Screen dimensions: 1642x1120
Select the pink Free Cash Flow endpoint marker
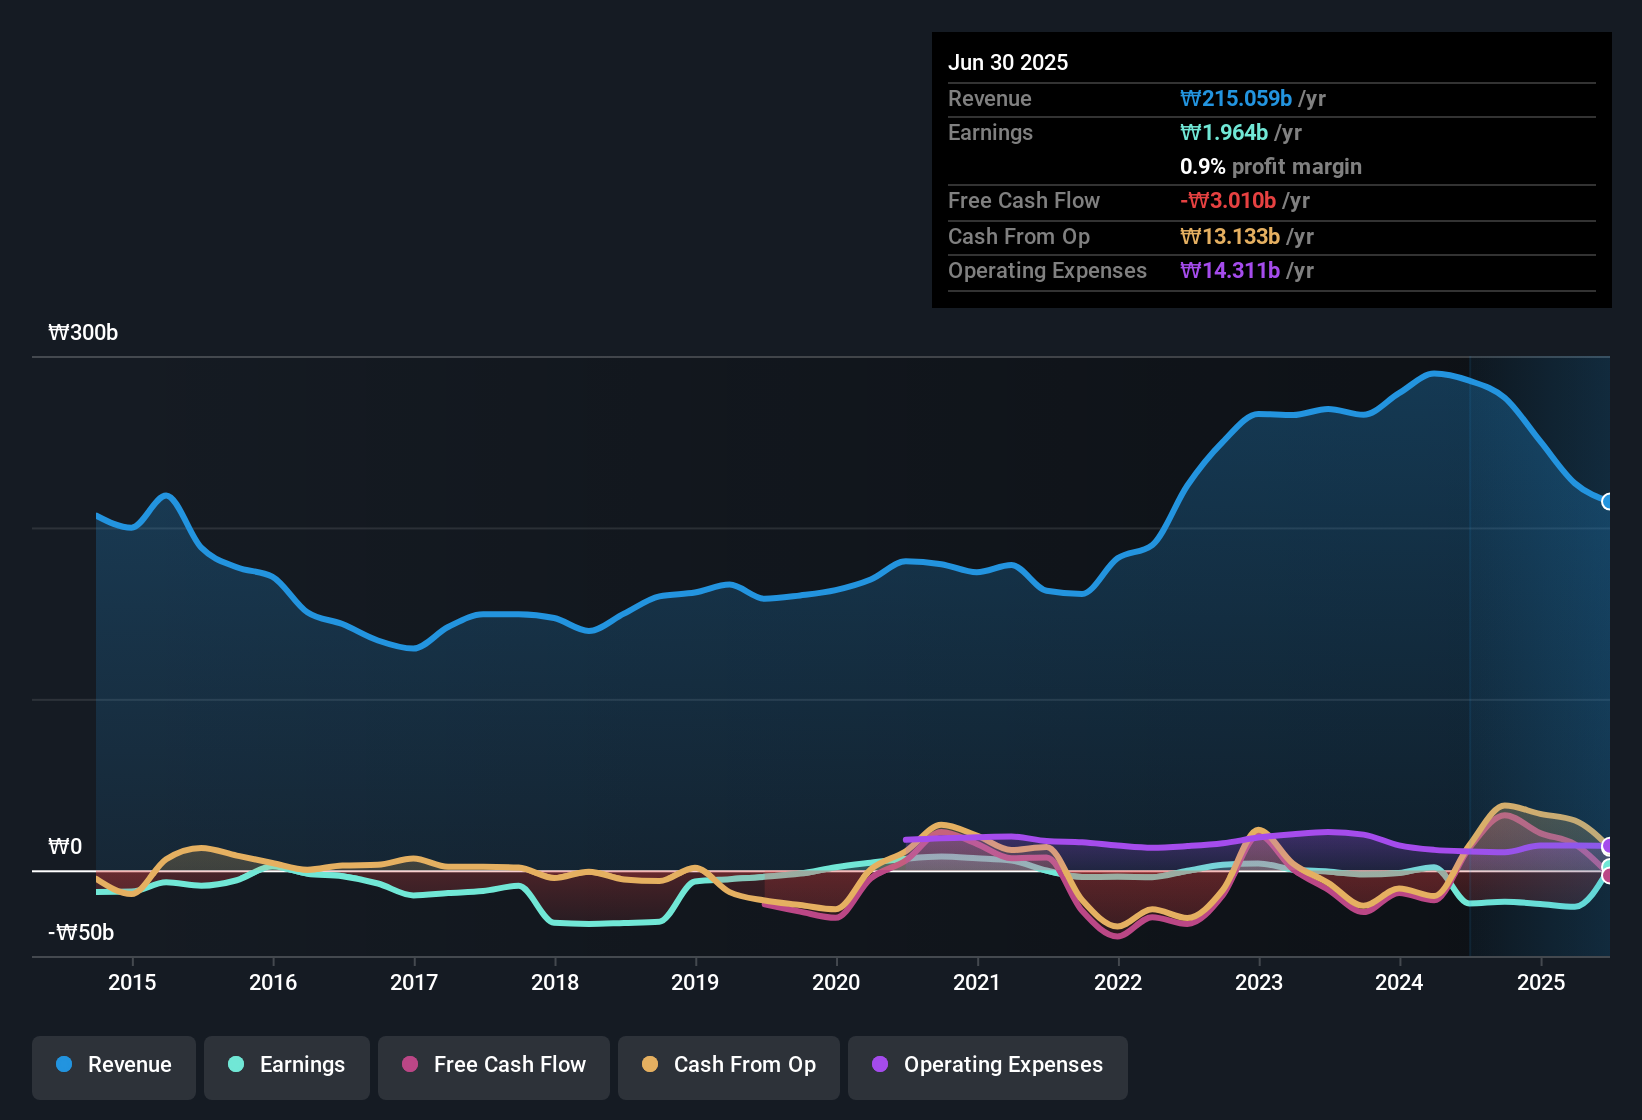(x=1608, y=876)
